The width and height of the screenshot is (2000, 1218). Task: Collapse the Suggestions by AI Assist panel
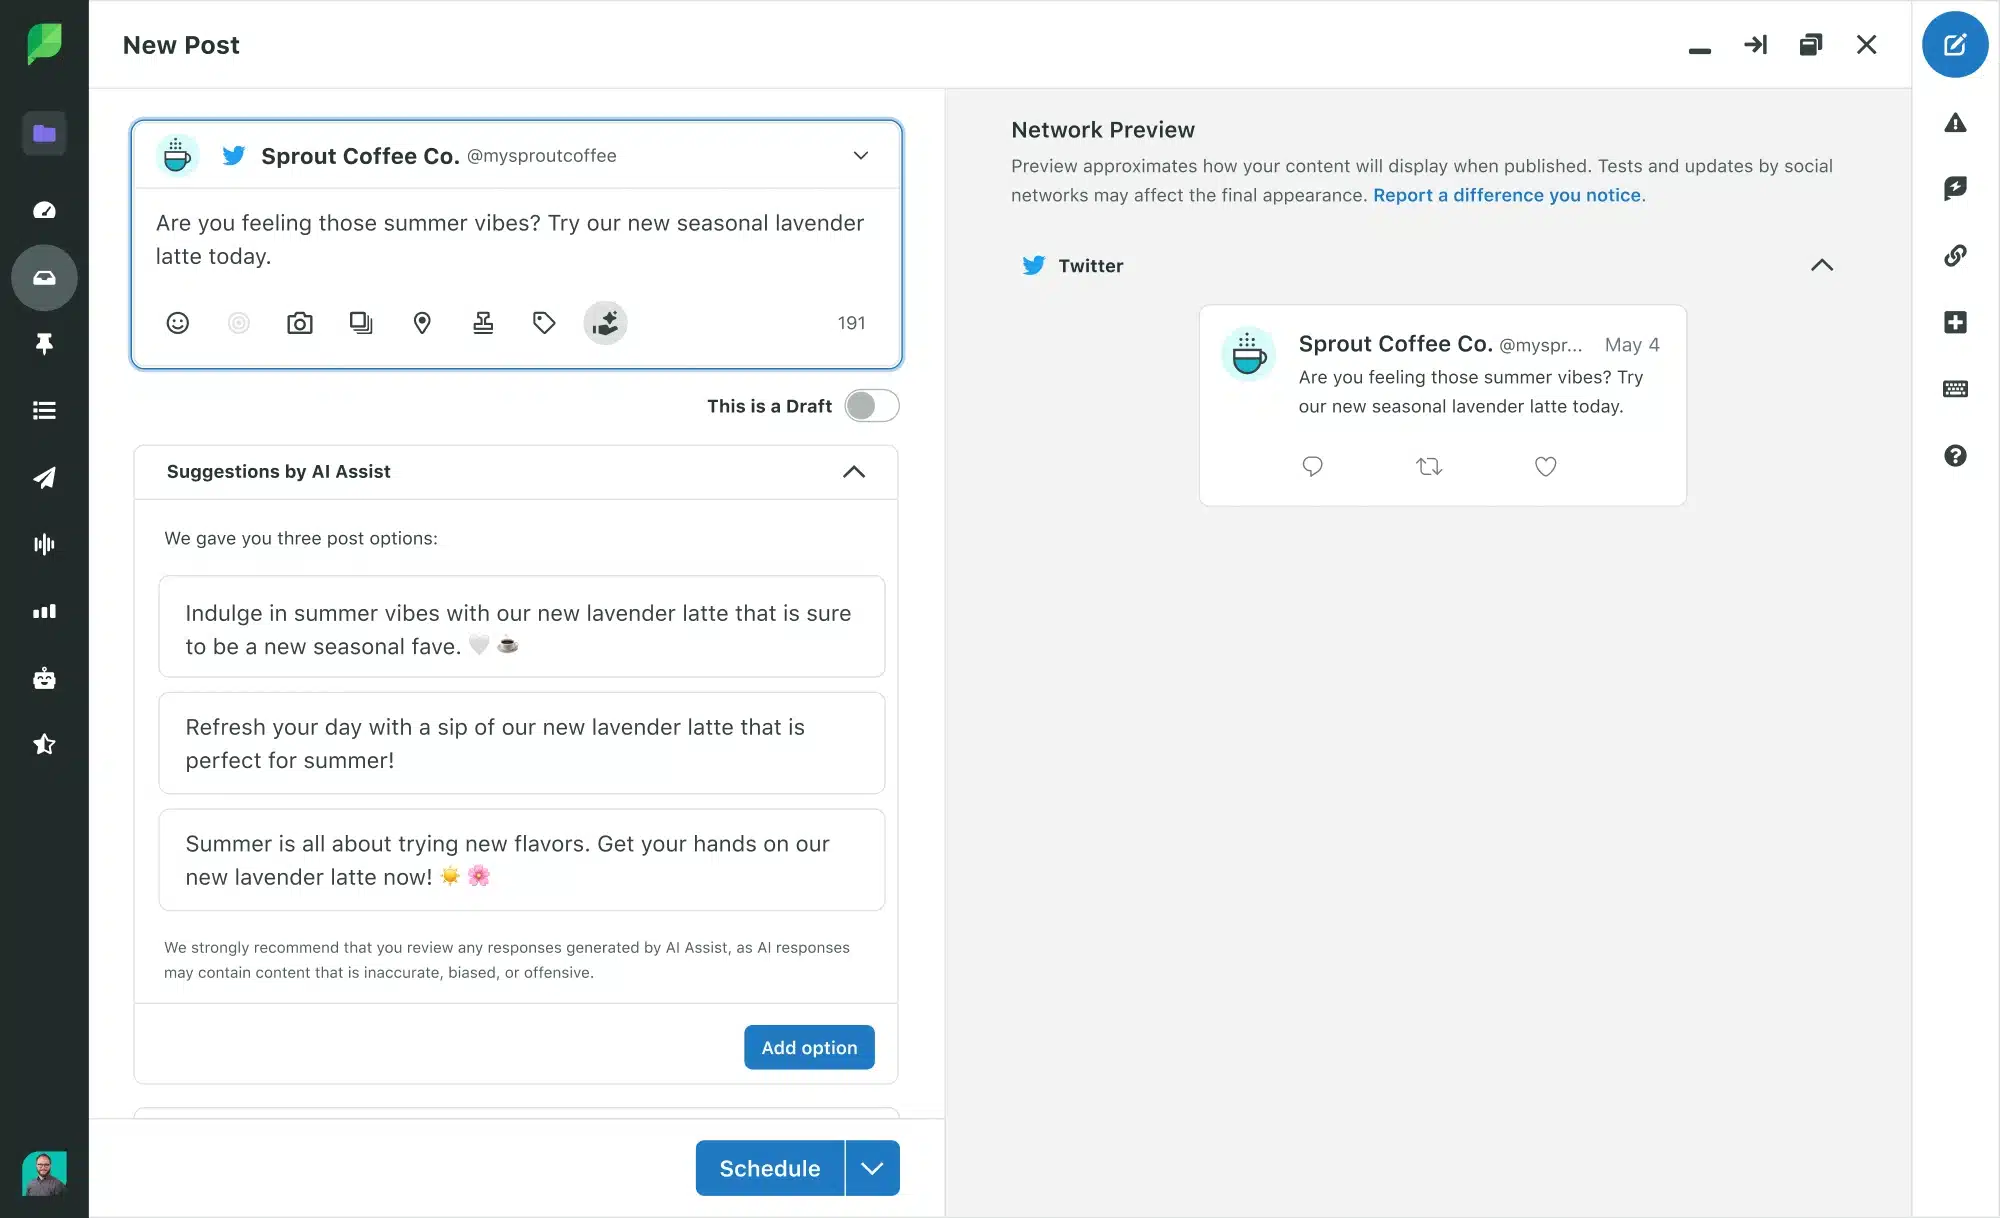tap(854, 471)
